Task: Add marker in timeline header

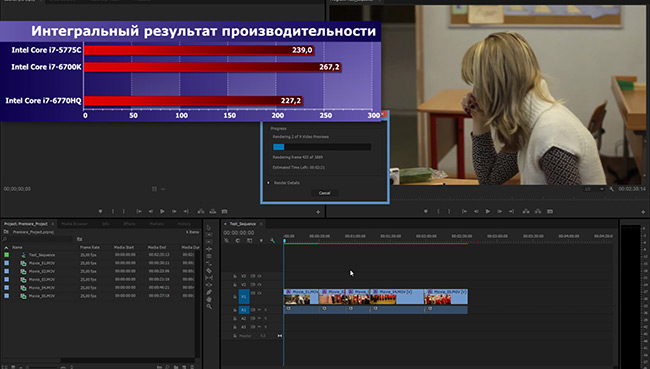Action: tap(261, 240)
